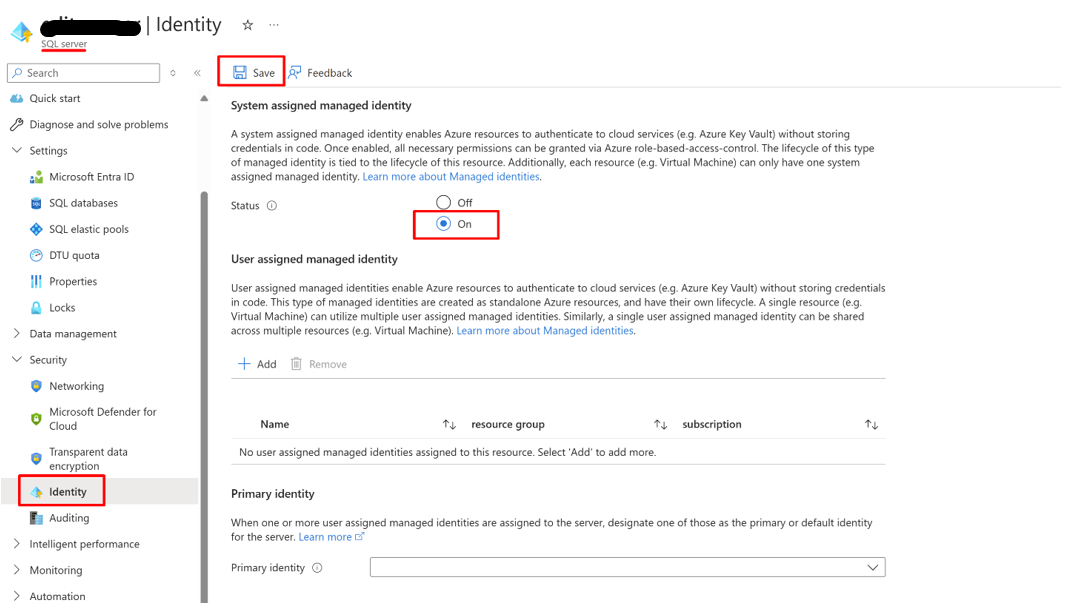
Task: Open the Properties page
Action: click(x=83, y=281)
